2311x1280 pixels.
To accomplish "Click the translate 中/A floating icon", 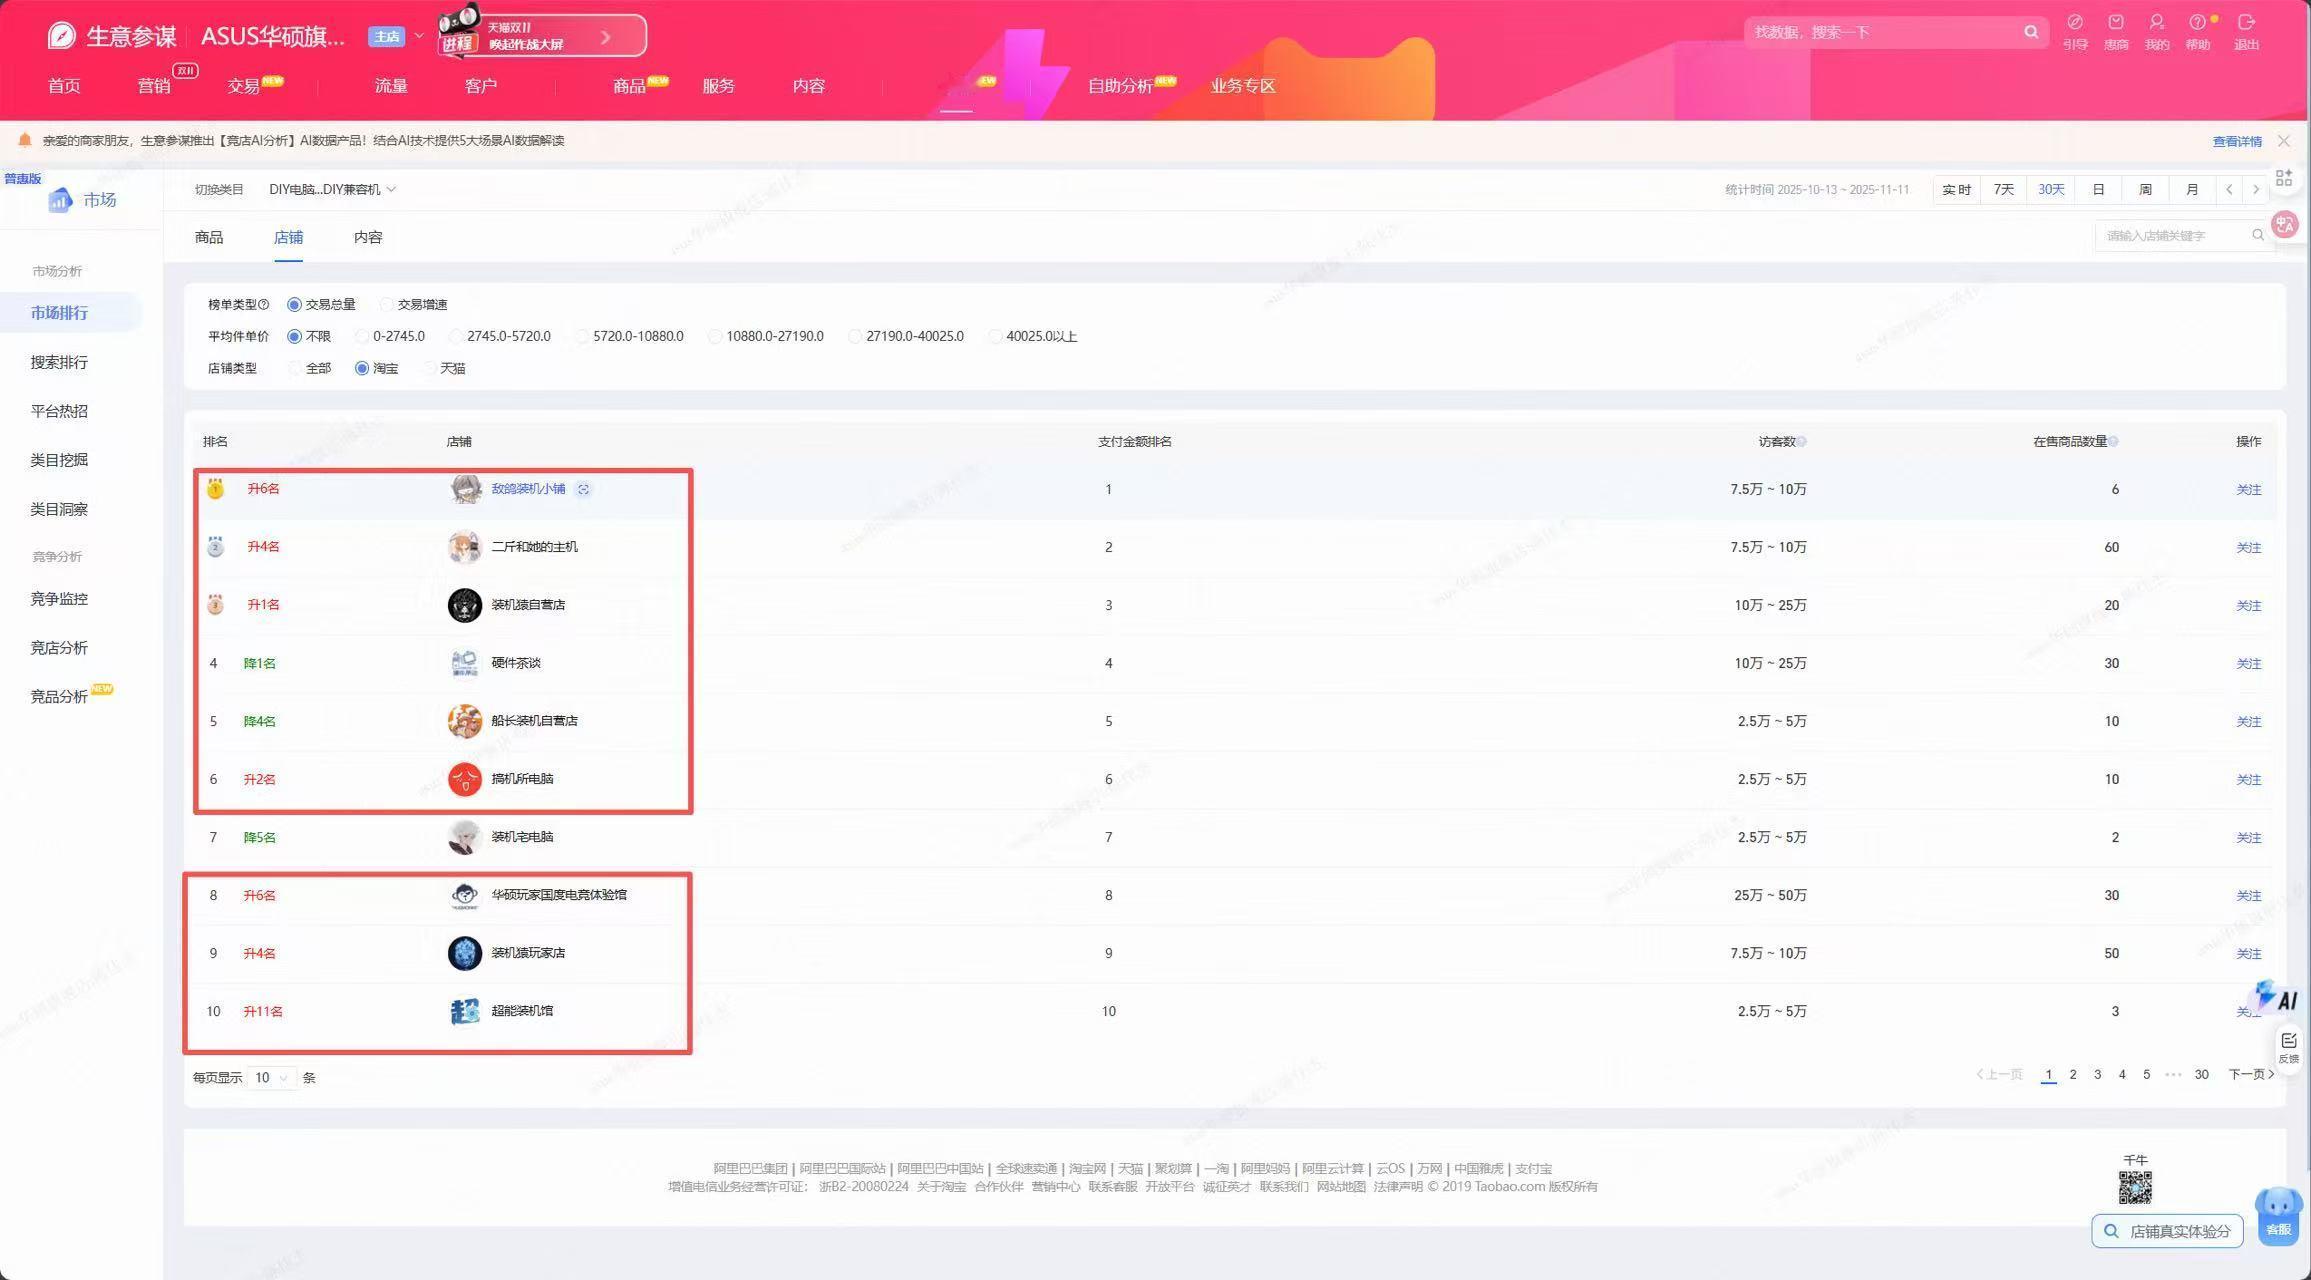I will point(2285,224).
